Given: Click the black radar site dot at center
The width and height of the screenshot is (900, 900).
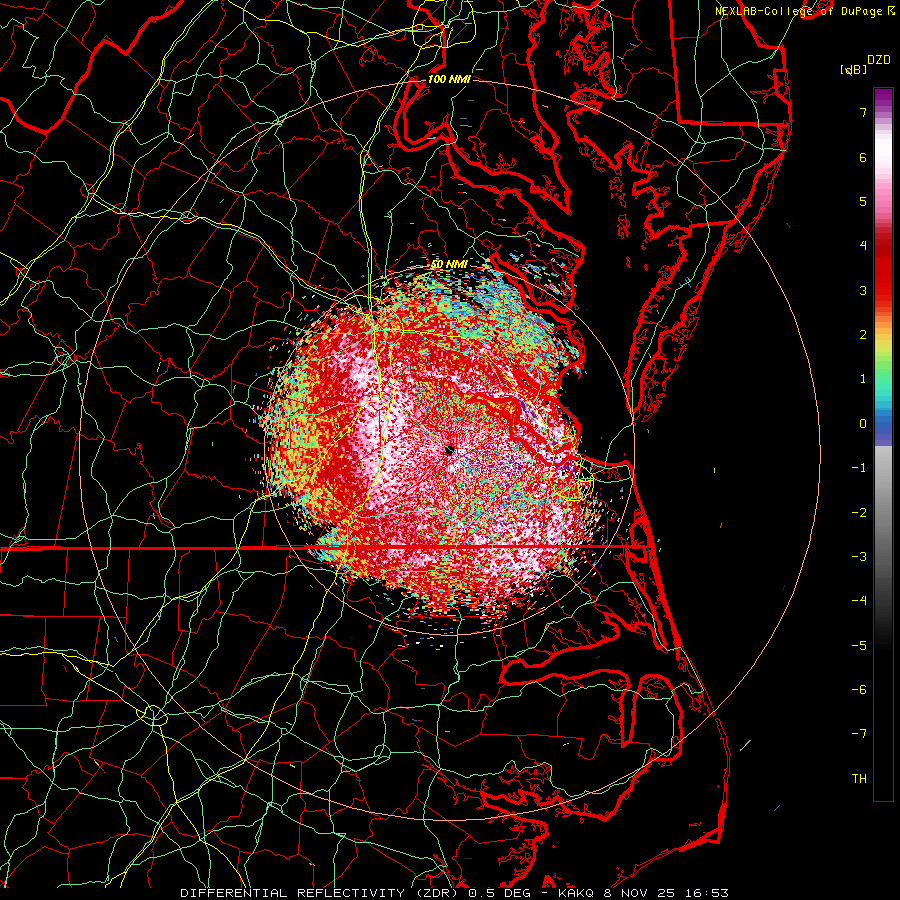Looking at the screenshot, I should click(450, 451).
